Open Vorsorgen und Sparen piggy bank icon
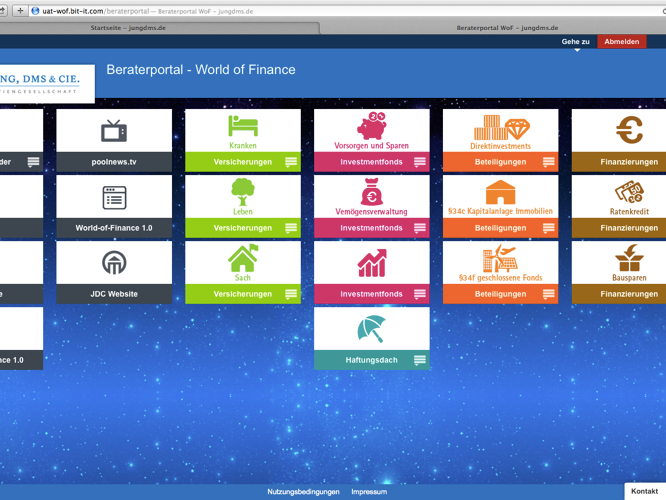 [372, 125]
